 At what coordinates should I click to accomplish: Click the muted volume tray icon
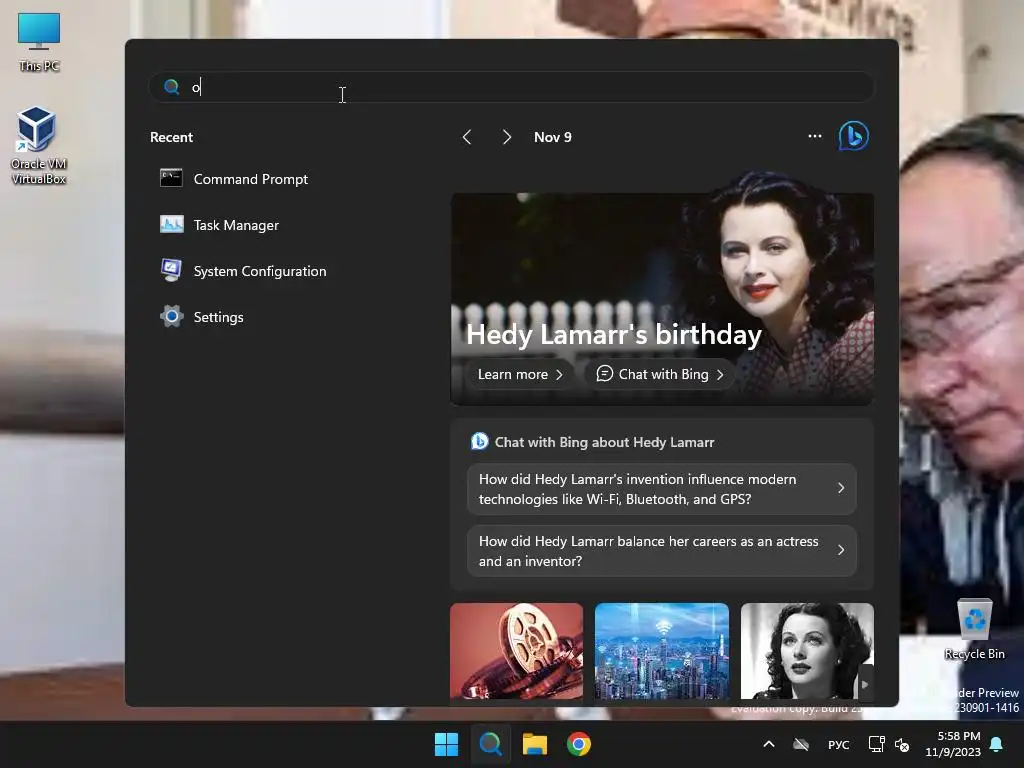902,744
